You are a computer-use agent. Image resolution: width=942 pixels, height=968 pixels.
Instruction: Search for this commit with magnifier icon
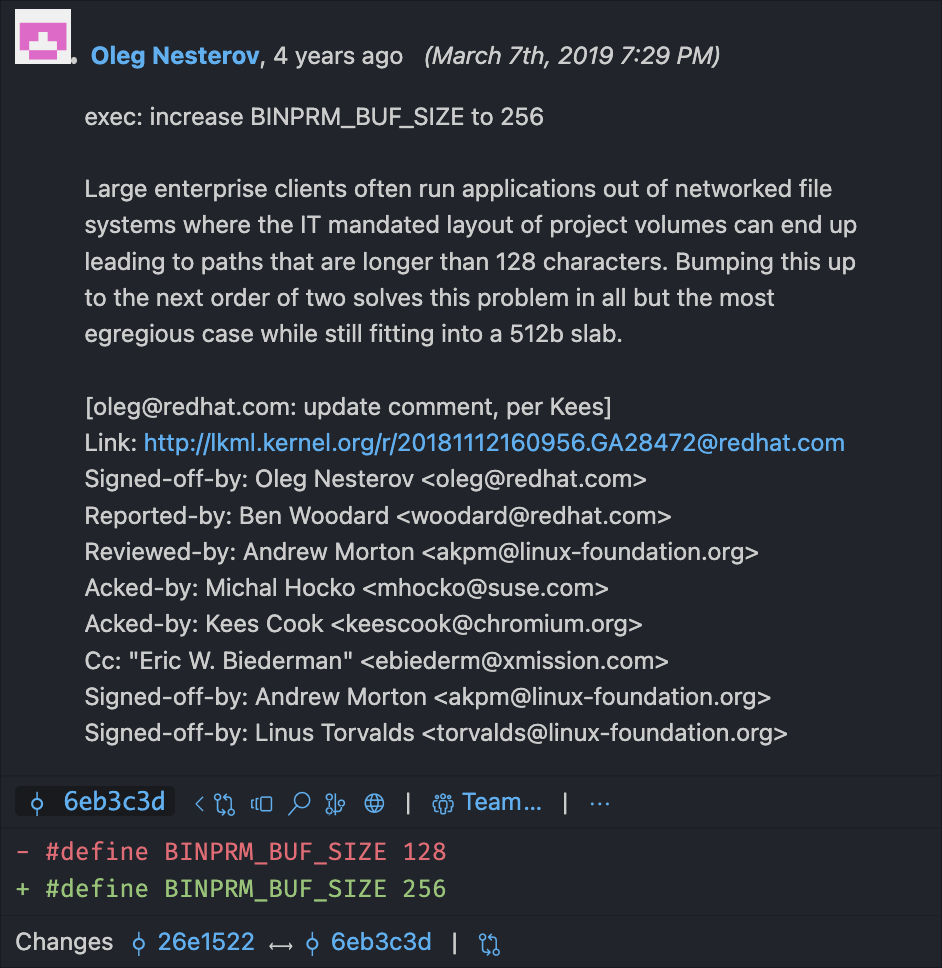299,802
